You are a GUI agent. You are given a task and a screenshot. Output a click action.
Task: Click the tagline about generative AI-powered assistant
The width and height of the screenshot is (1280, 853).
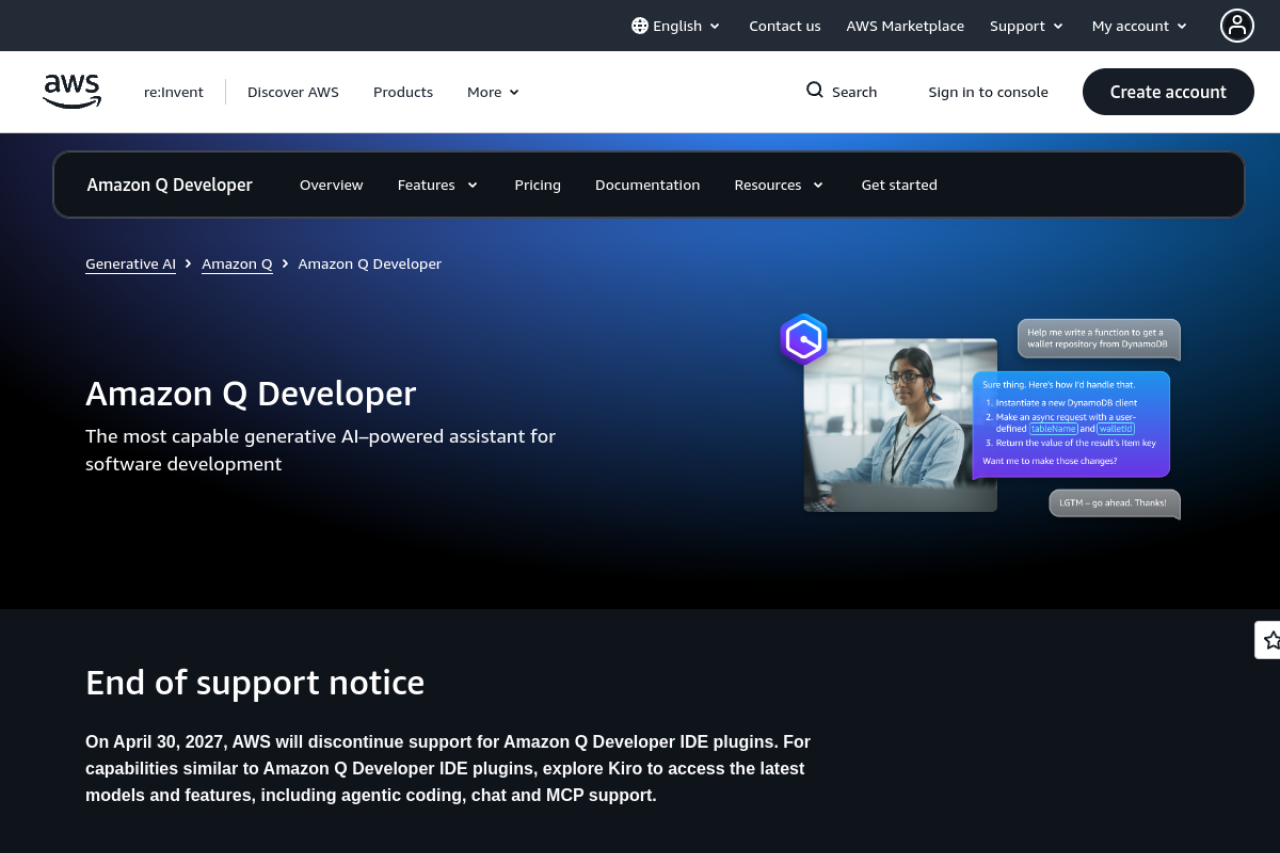320,450
